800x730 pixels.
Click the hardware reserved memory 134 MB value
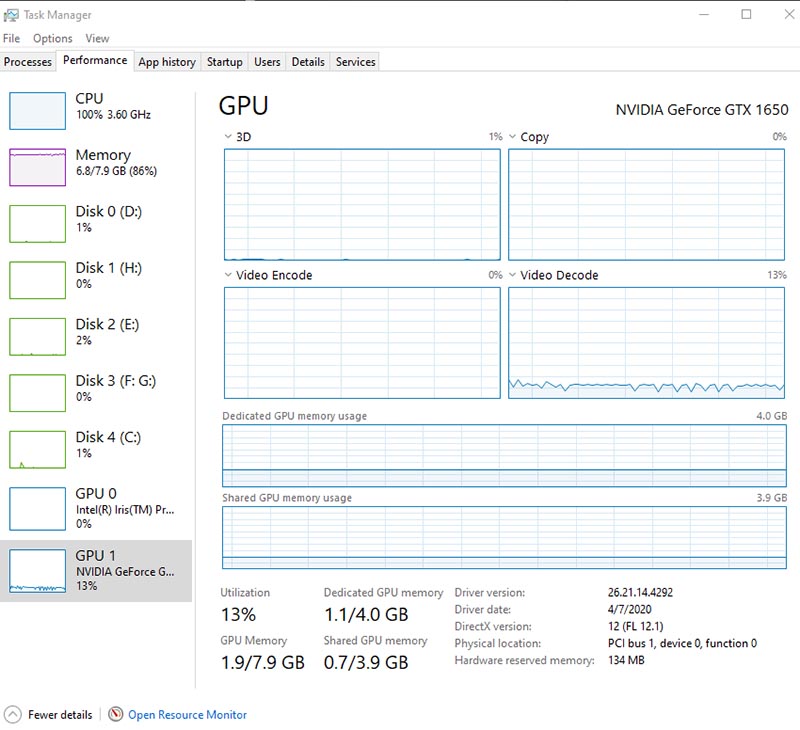pos(626,660)
